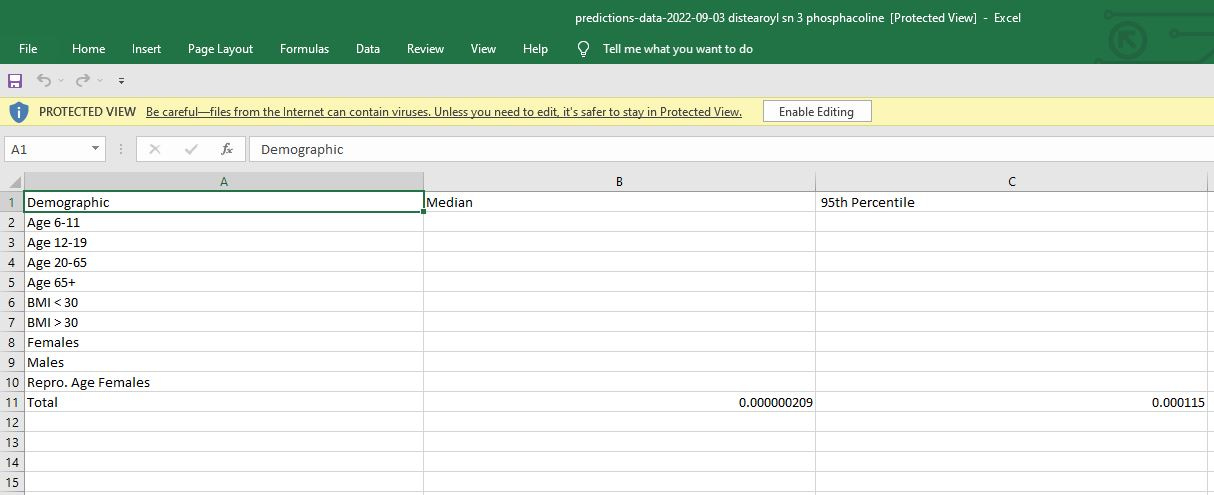1214x495 pixels.
Task: Open the Redo history dropdown arrow
Action: 100,80
